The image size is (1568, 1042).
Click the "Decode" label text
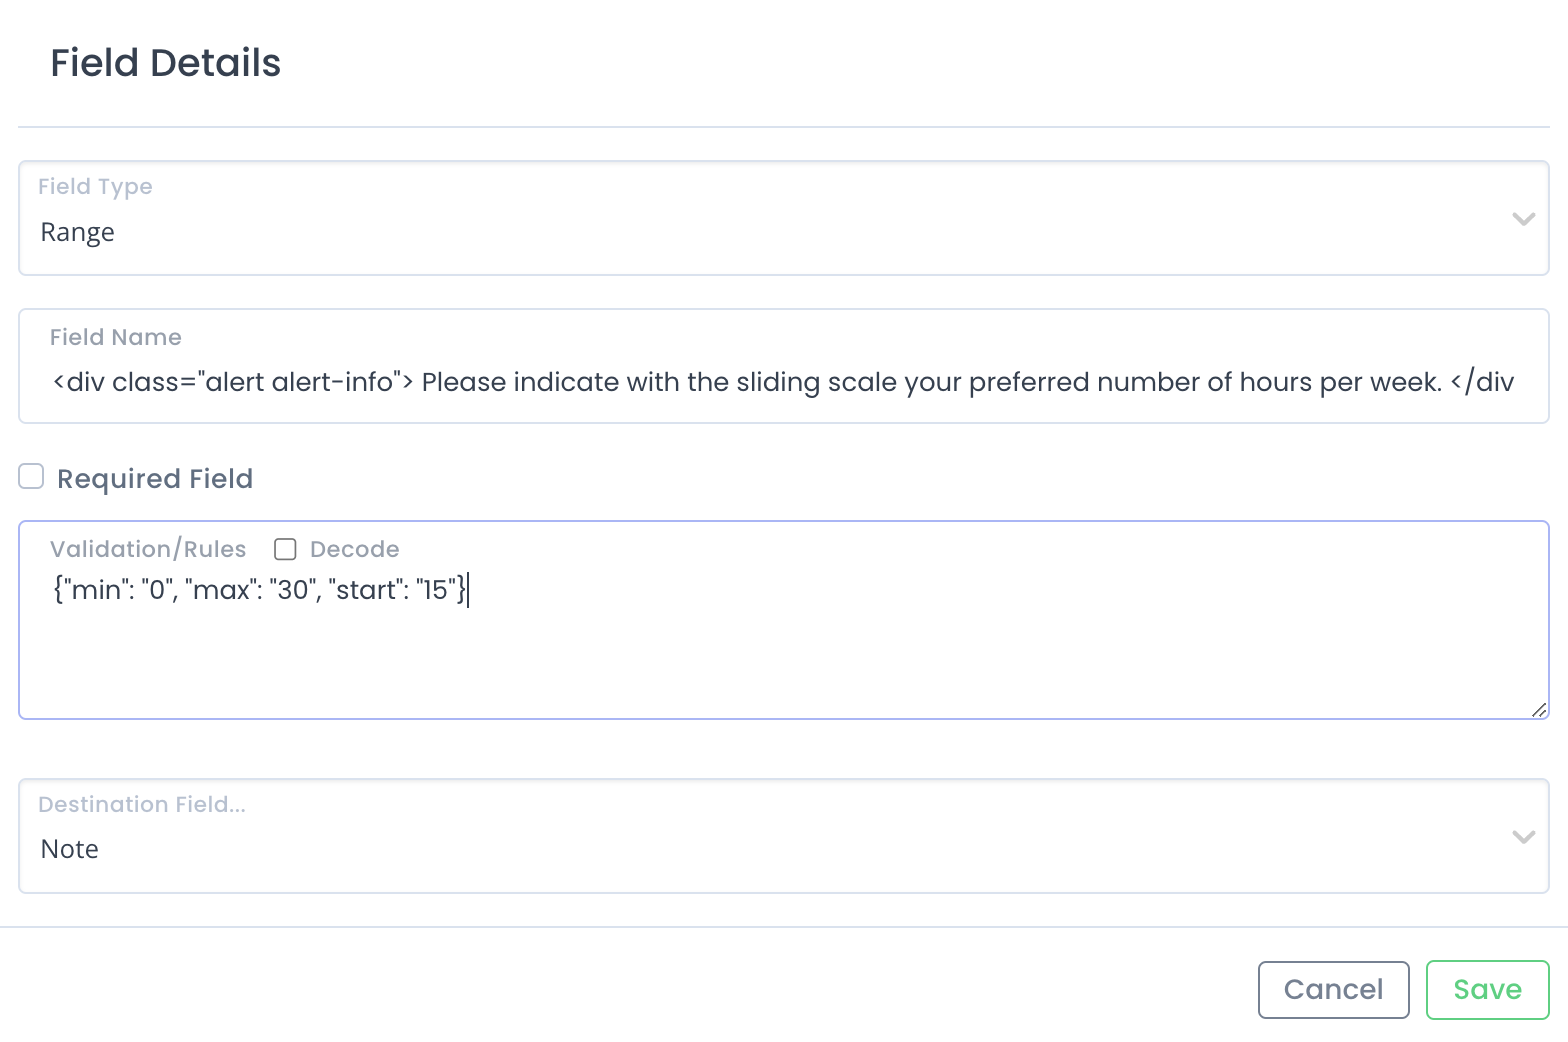coord(355,549)
